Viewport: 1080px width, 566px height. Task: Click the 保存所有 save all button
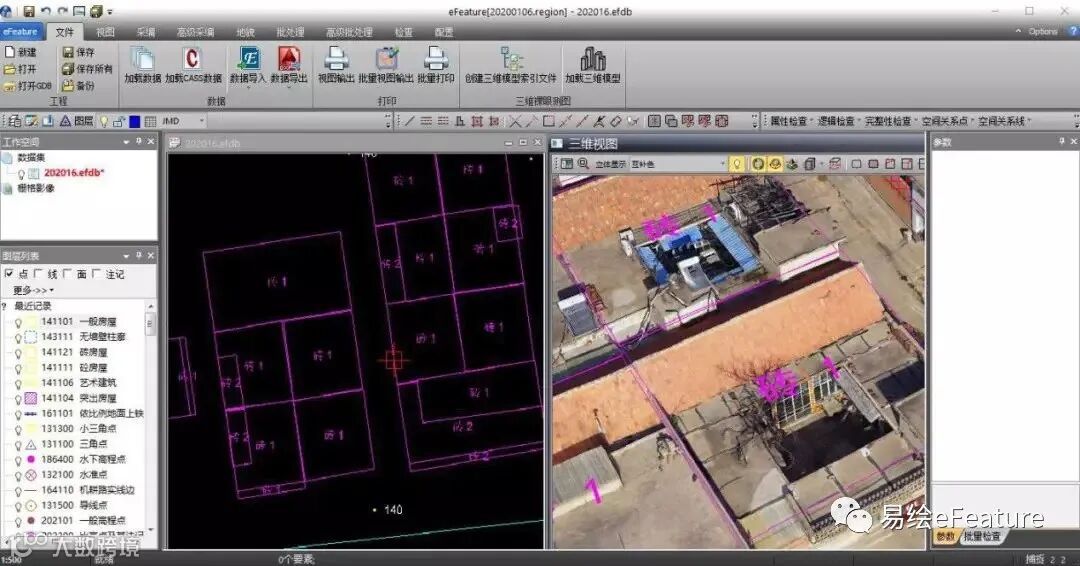(x=87, y=69)
